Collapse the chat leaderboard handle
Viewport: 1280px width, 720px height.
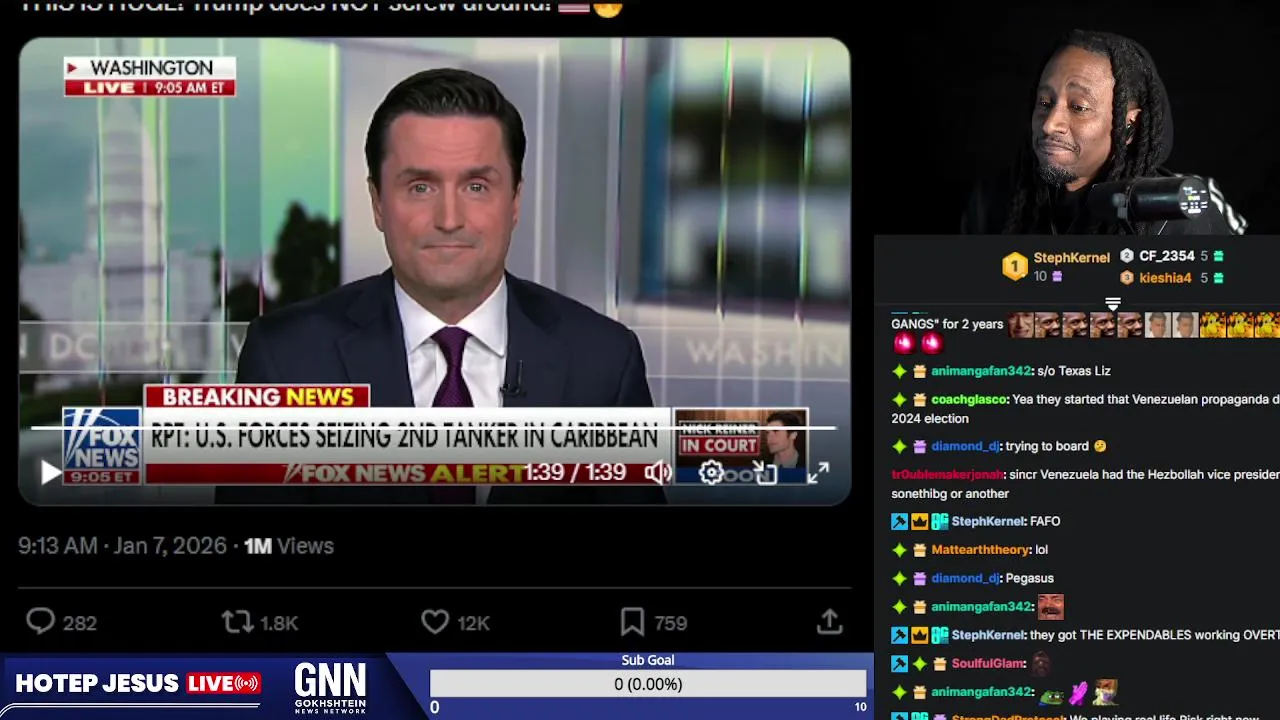[1112, 303]
